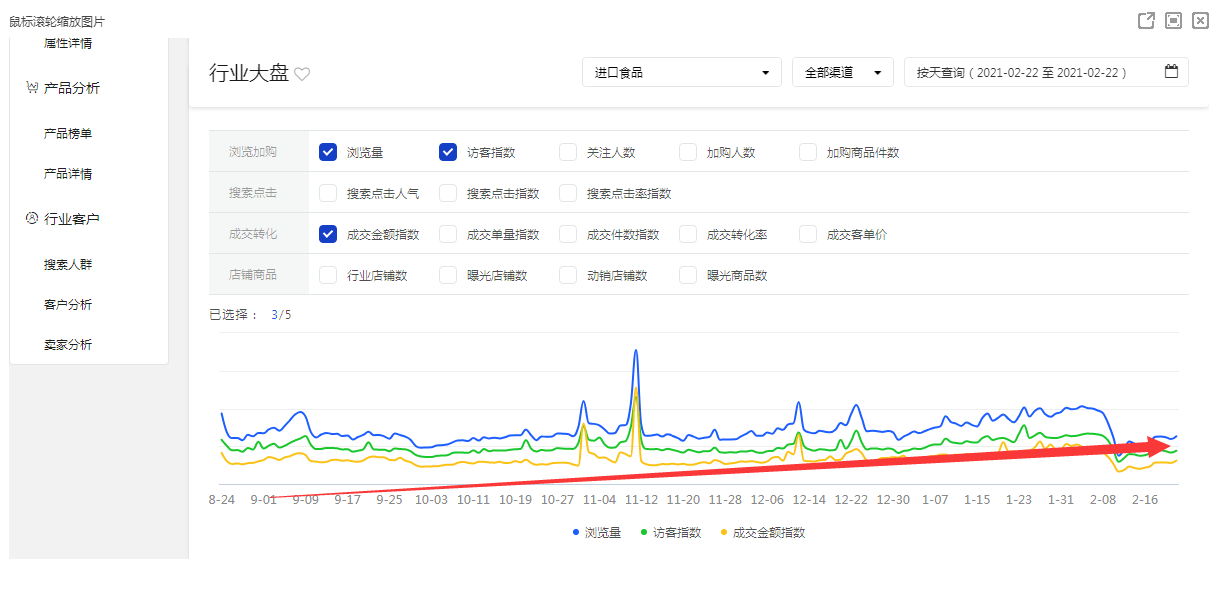Viewport: 1217px width, 597px height.
Task: Click 鼠标滚轮缩放图片 title text
Action: [57, 21]
